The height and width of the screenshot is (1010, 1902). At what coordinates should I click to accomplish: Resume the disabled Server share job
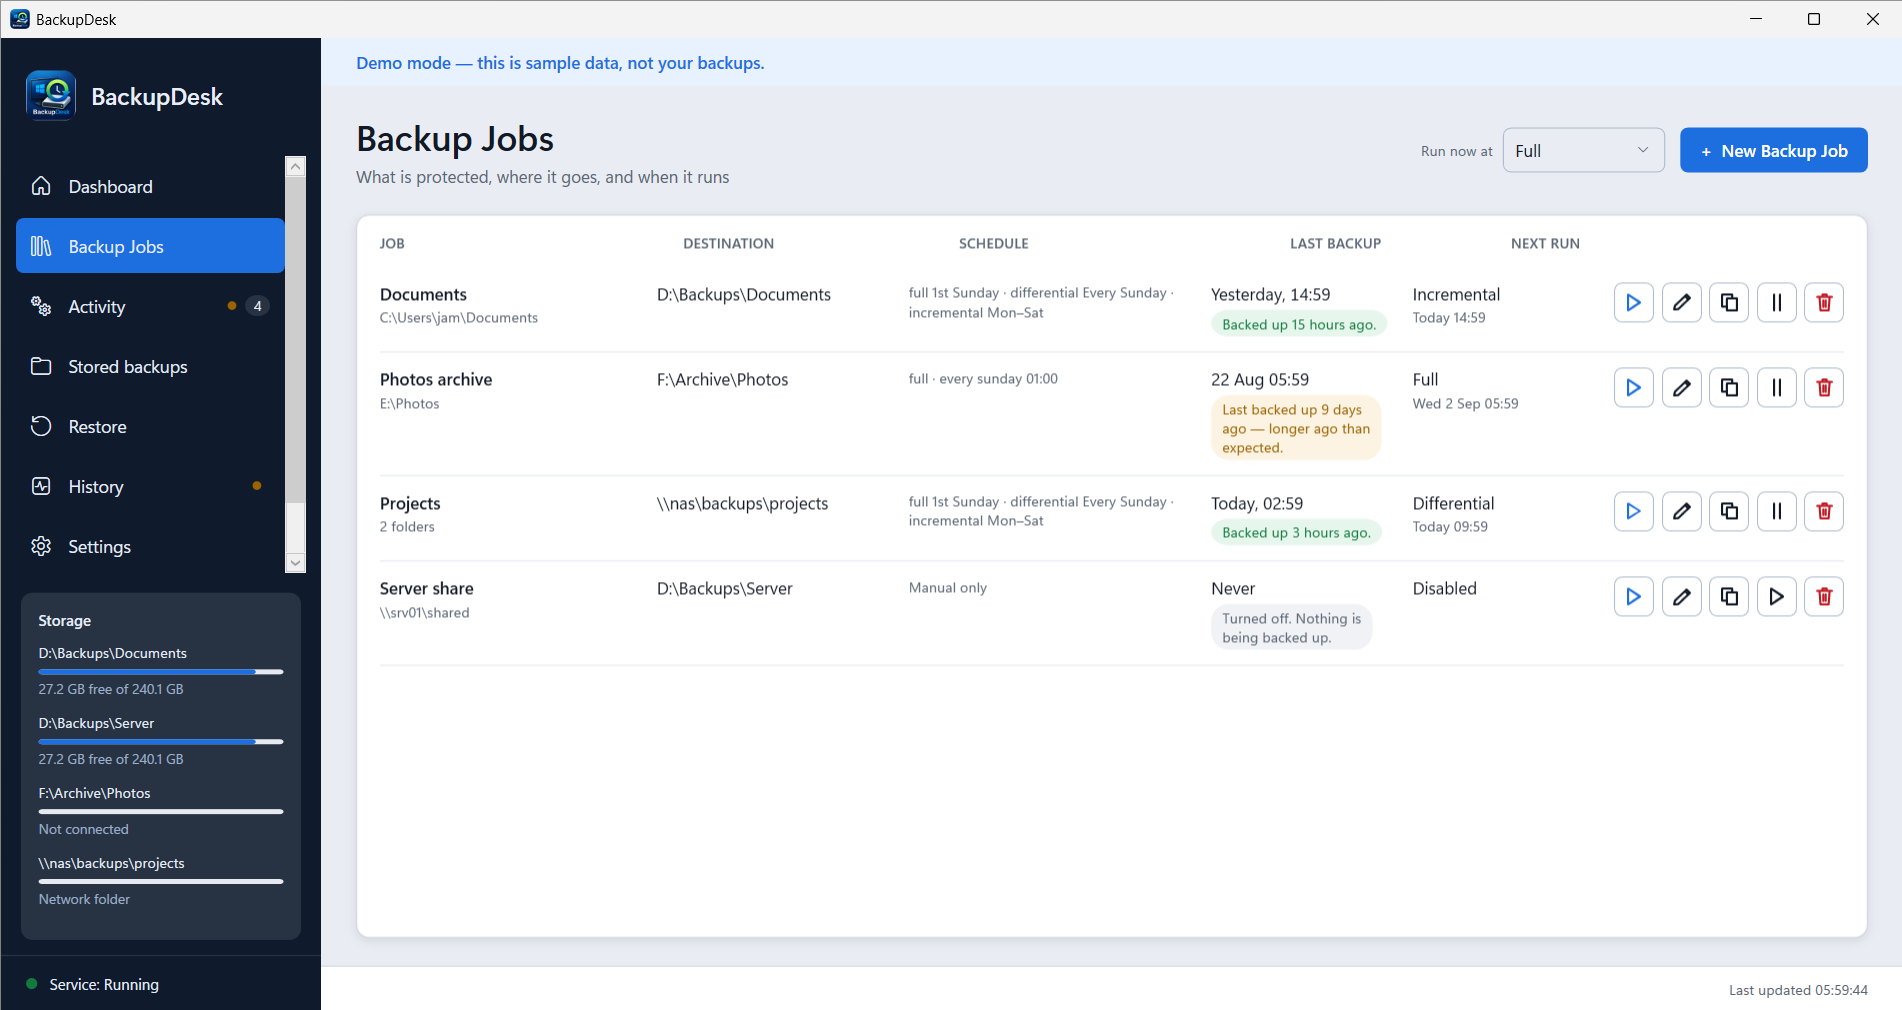(x=1777, y=596)
